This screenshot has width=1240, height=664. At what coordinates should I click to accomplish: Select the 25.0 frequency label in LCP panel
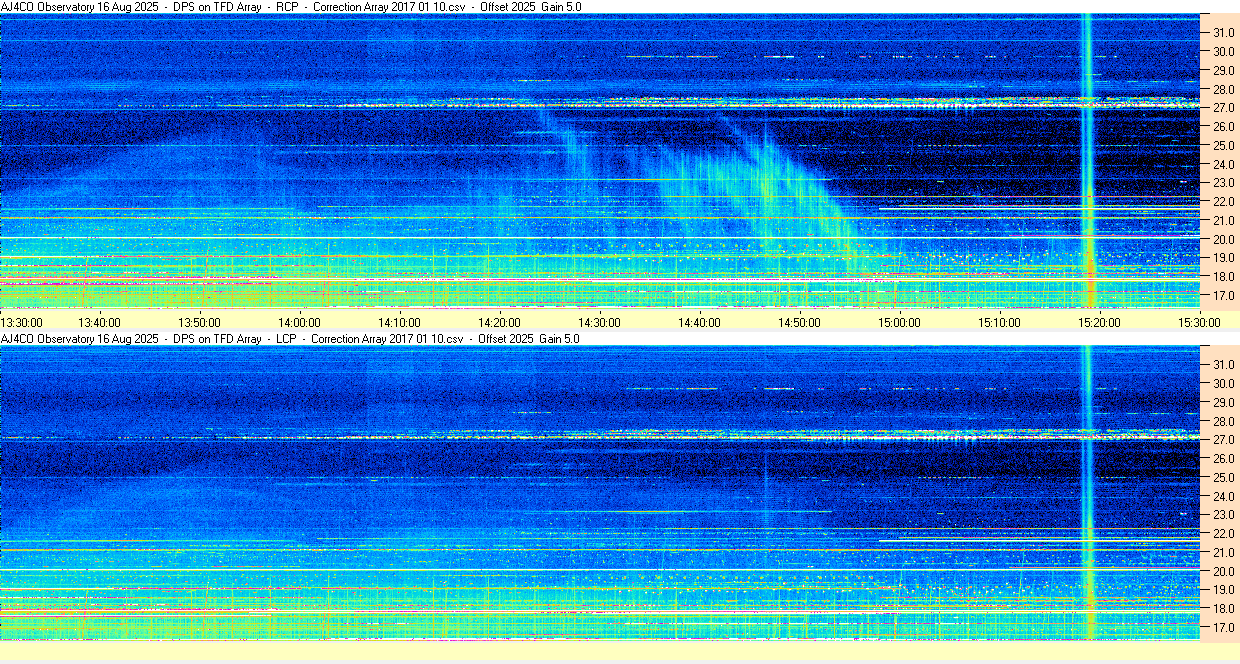(x=1224, y=478)
